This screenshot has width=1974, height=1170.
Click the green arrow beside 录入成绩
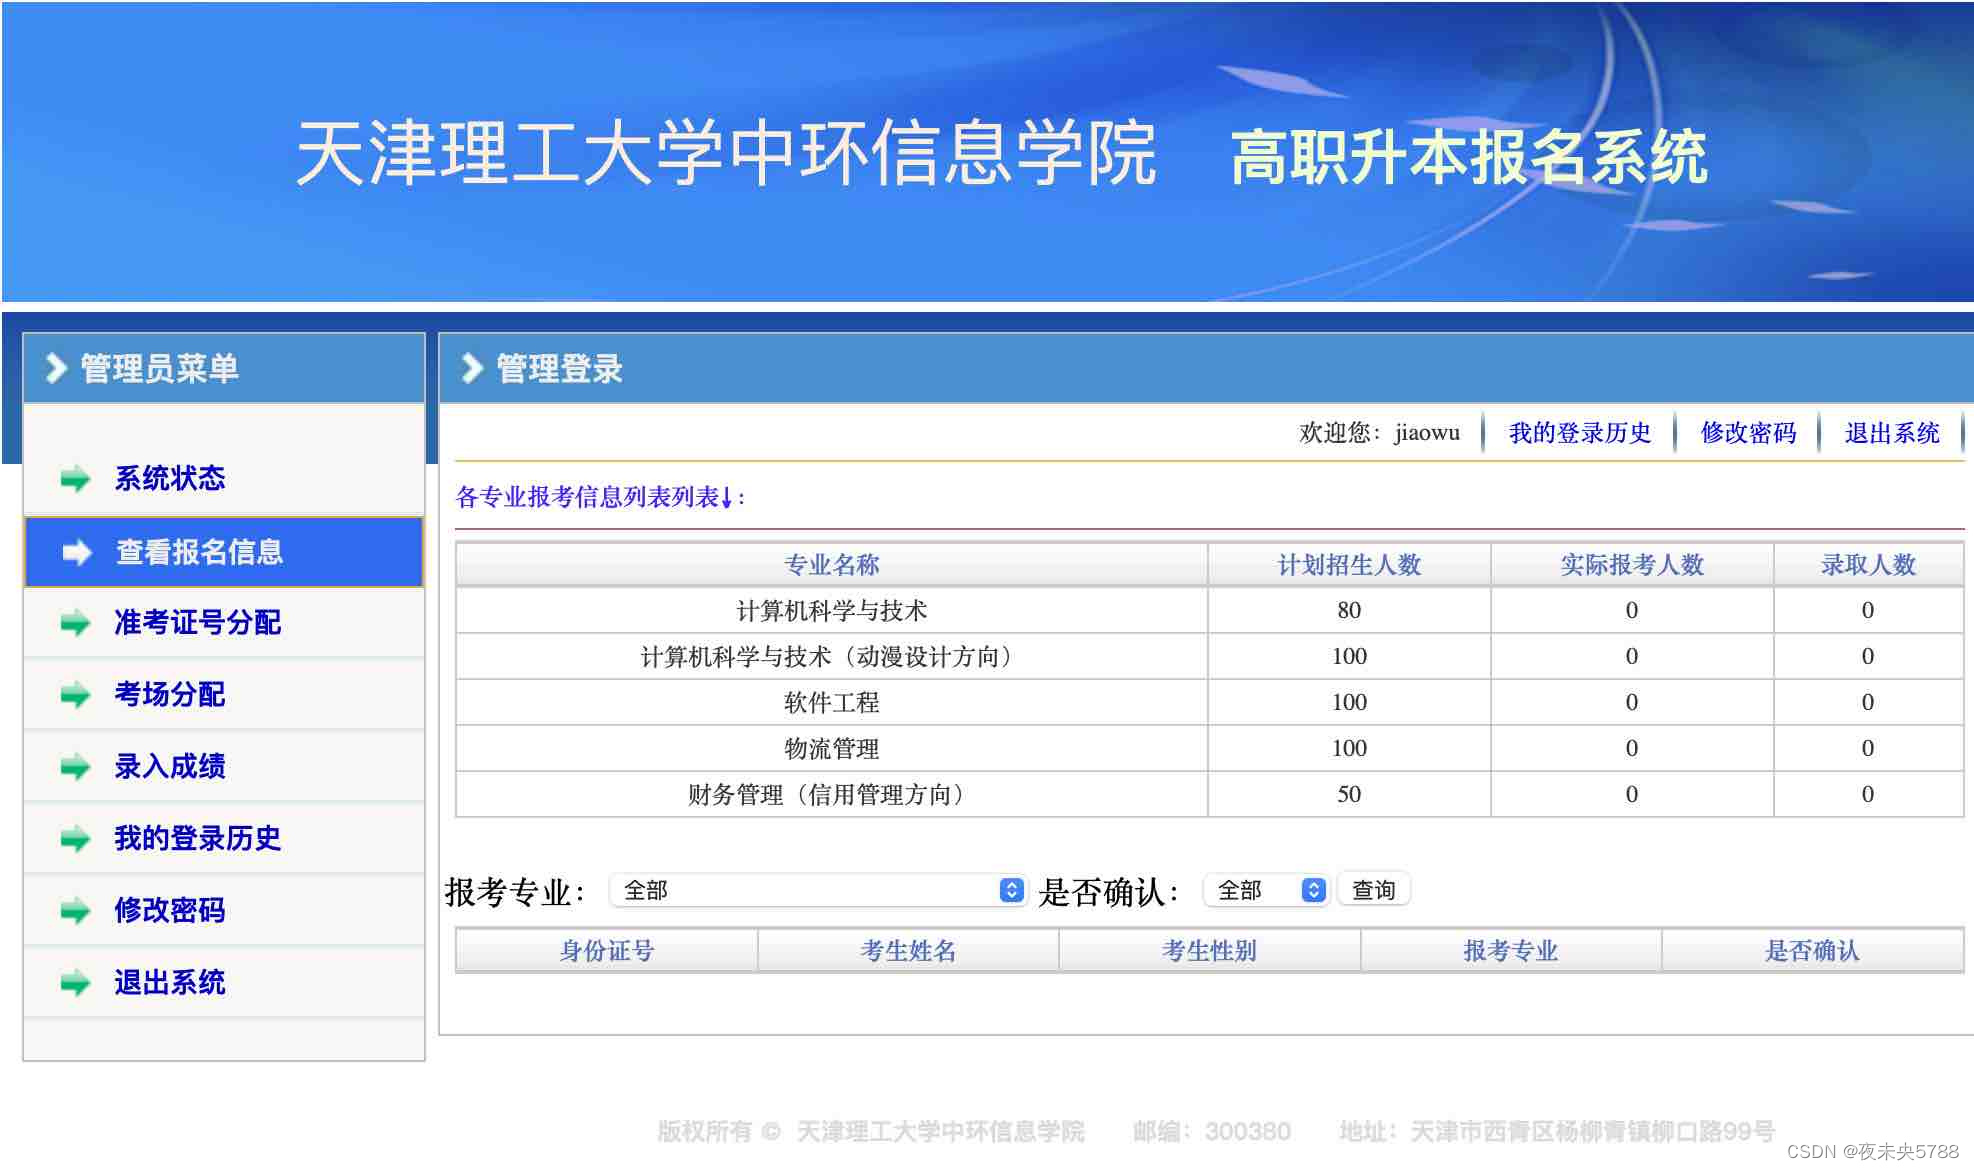tap(75, 767)
